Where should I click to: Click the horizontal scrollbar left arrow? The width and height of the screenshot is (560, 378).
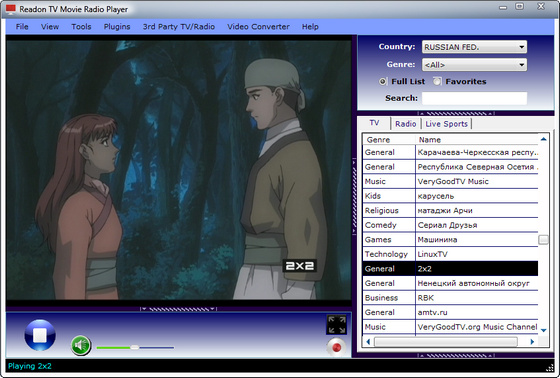pyautogui.click(x=368, y=342)
